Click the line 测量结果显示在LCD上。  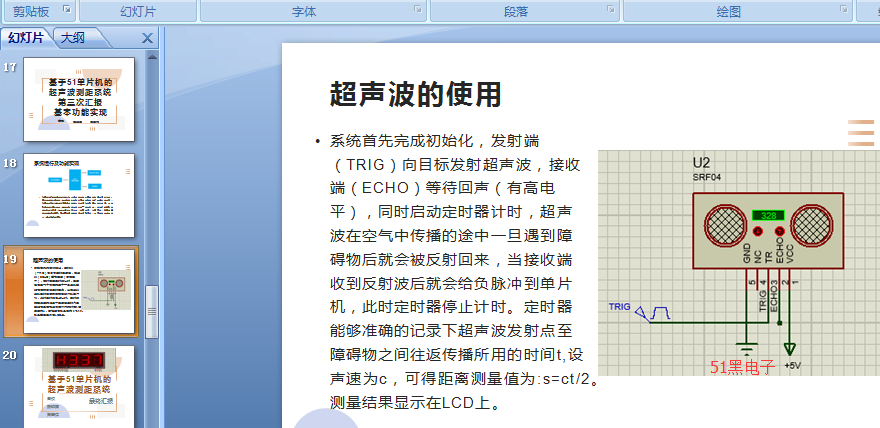click(x=415, y=402)
